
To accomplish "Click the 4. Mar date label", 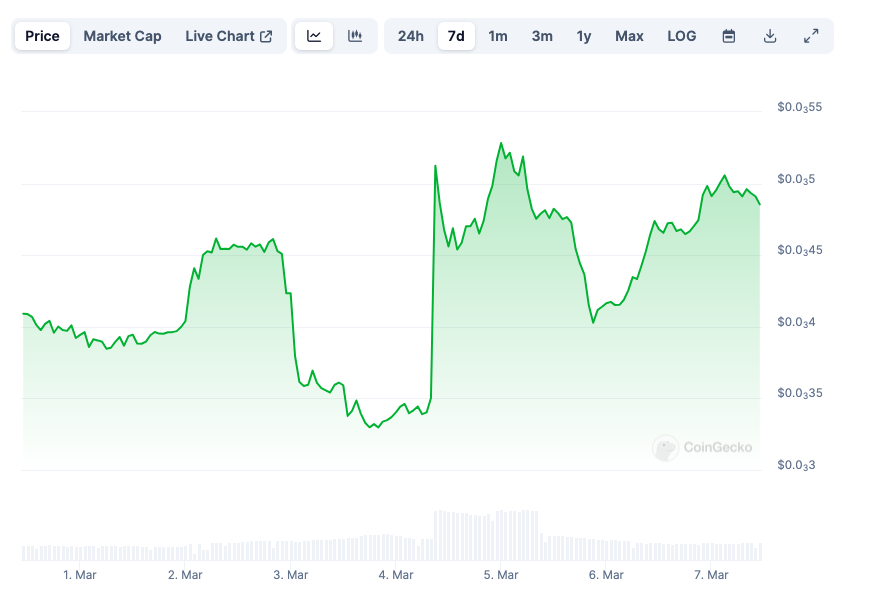I will point(396,575).
